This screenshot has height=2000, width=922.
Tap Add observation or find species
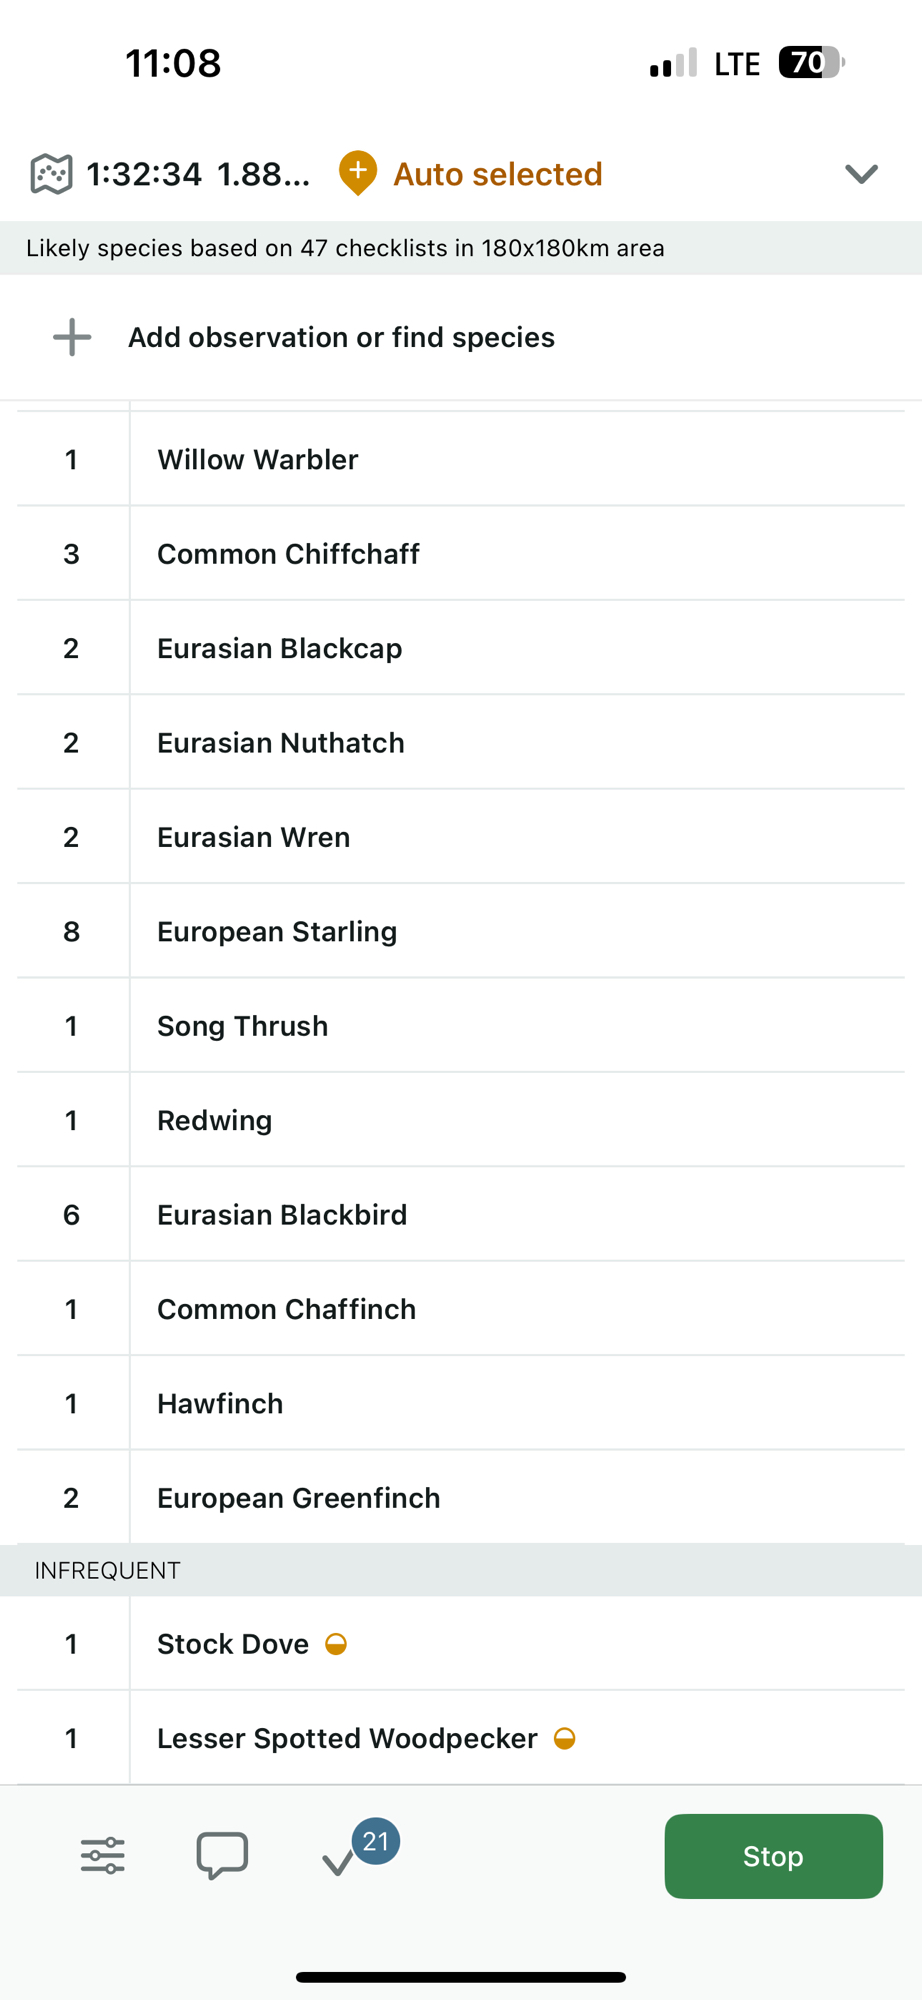[x=341, y=338]
